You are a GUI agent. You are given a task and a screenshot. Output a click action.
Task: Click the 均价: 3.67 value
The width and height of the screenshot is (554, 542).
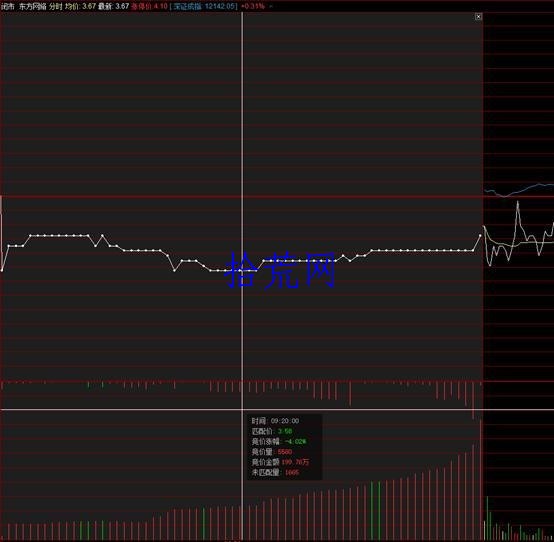pos(80,6)
